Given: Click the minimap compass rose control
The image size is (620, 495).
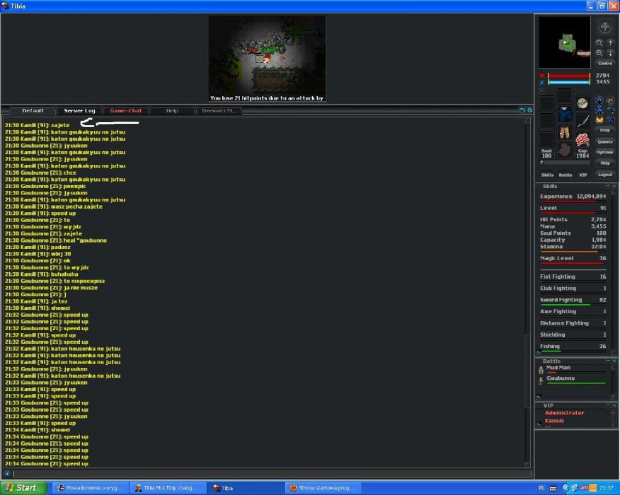Looking at the screenshot, I should 605,27.
